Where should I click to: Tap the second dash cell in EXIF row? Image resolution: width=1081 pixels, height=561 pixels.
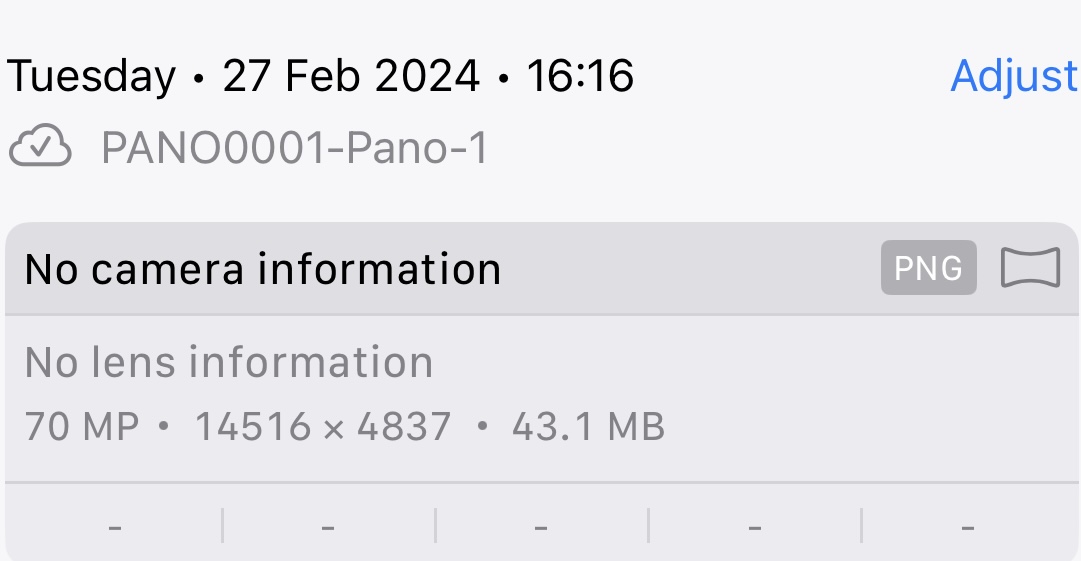tap(328, 528)
